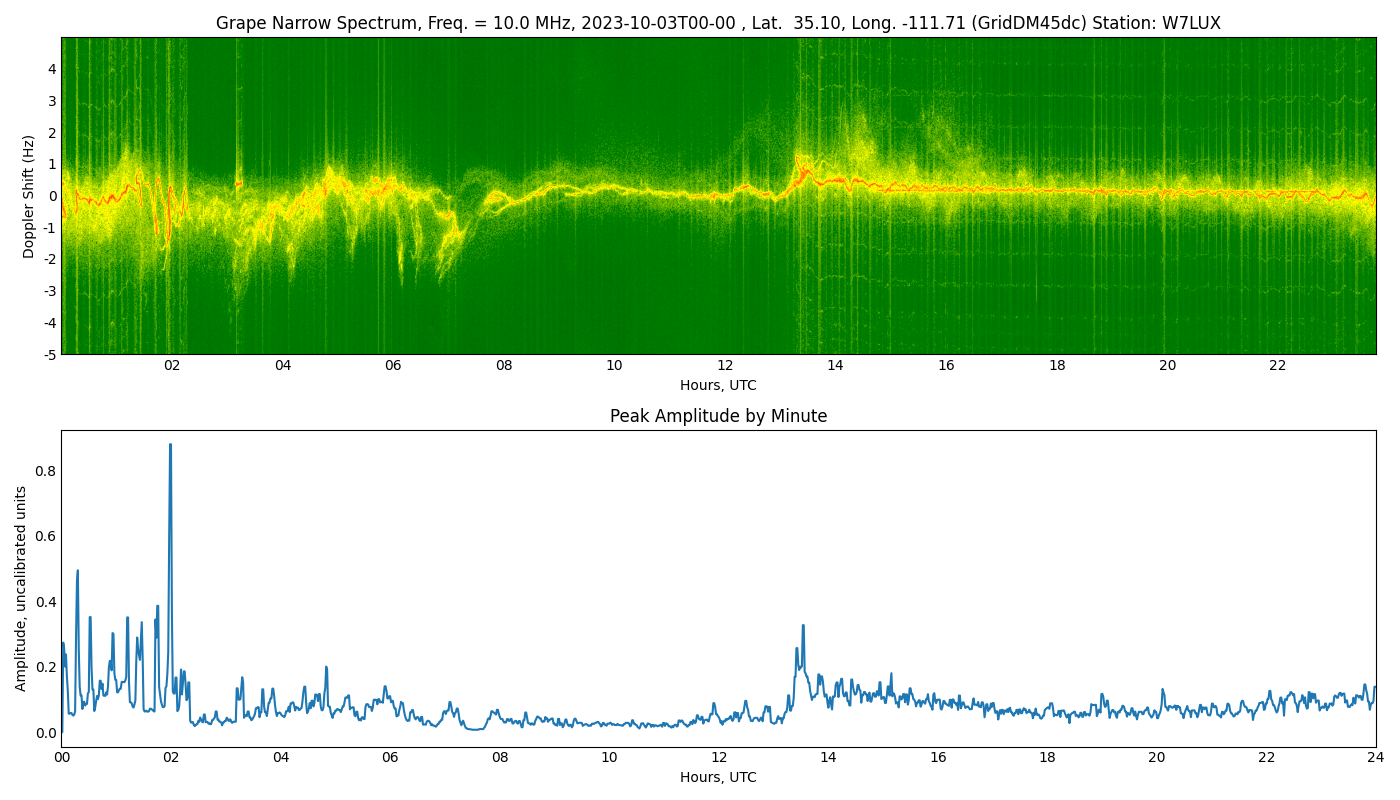Click Doppler axis tick '2'
The height and width of the screenshot is (800, 1400).
(52, 133)
